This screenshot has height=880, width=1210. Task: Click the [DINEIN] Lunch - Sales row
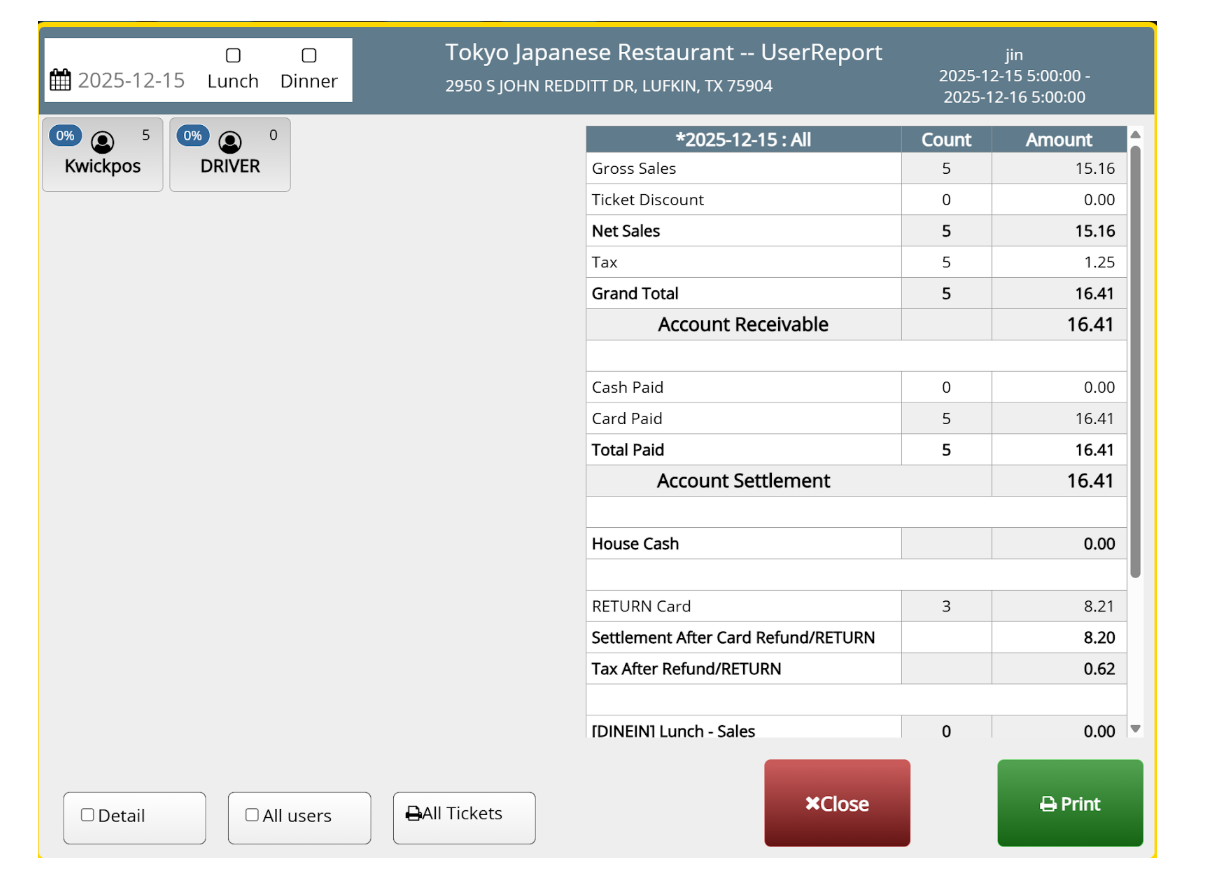point(856,728)
